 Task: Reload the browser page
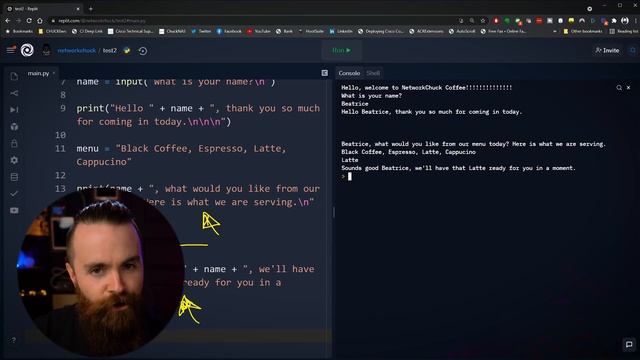point(29,20)
